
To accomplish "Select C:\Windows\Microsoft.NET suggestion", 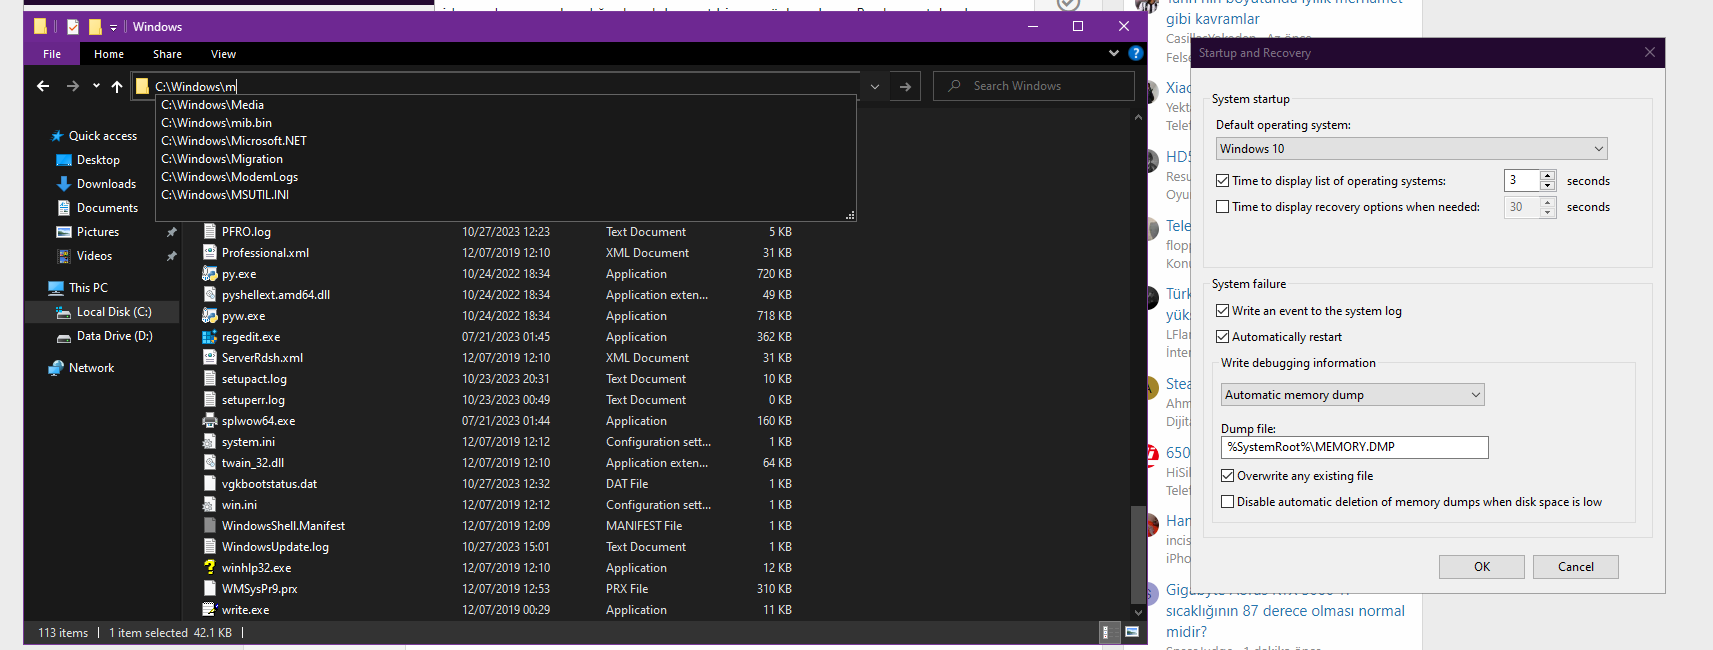I will [233, 141].
